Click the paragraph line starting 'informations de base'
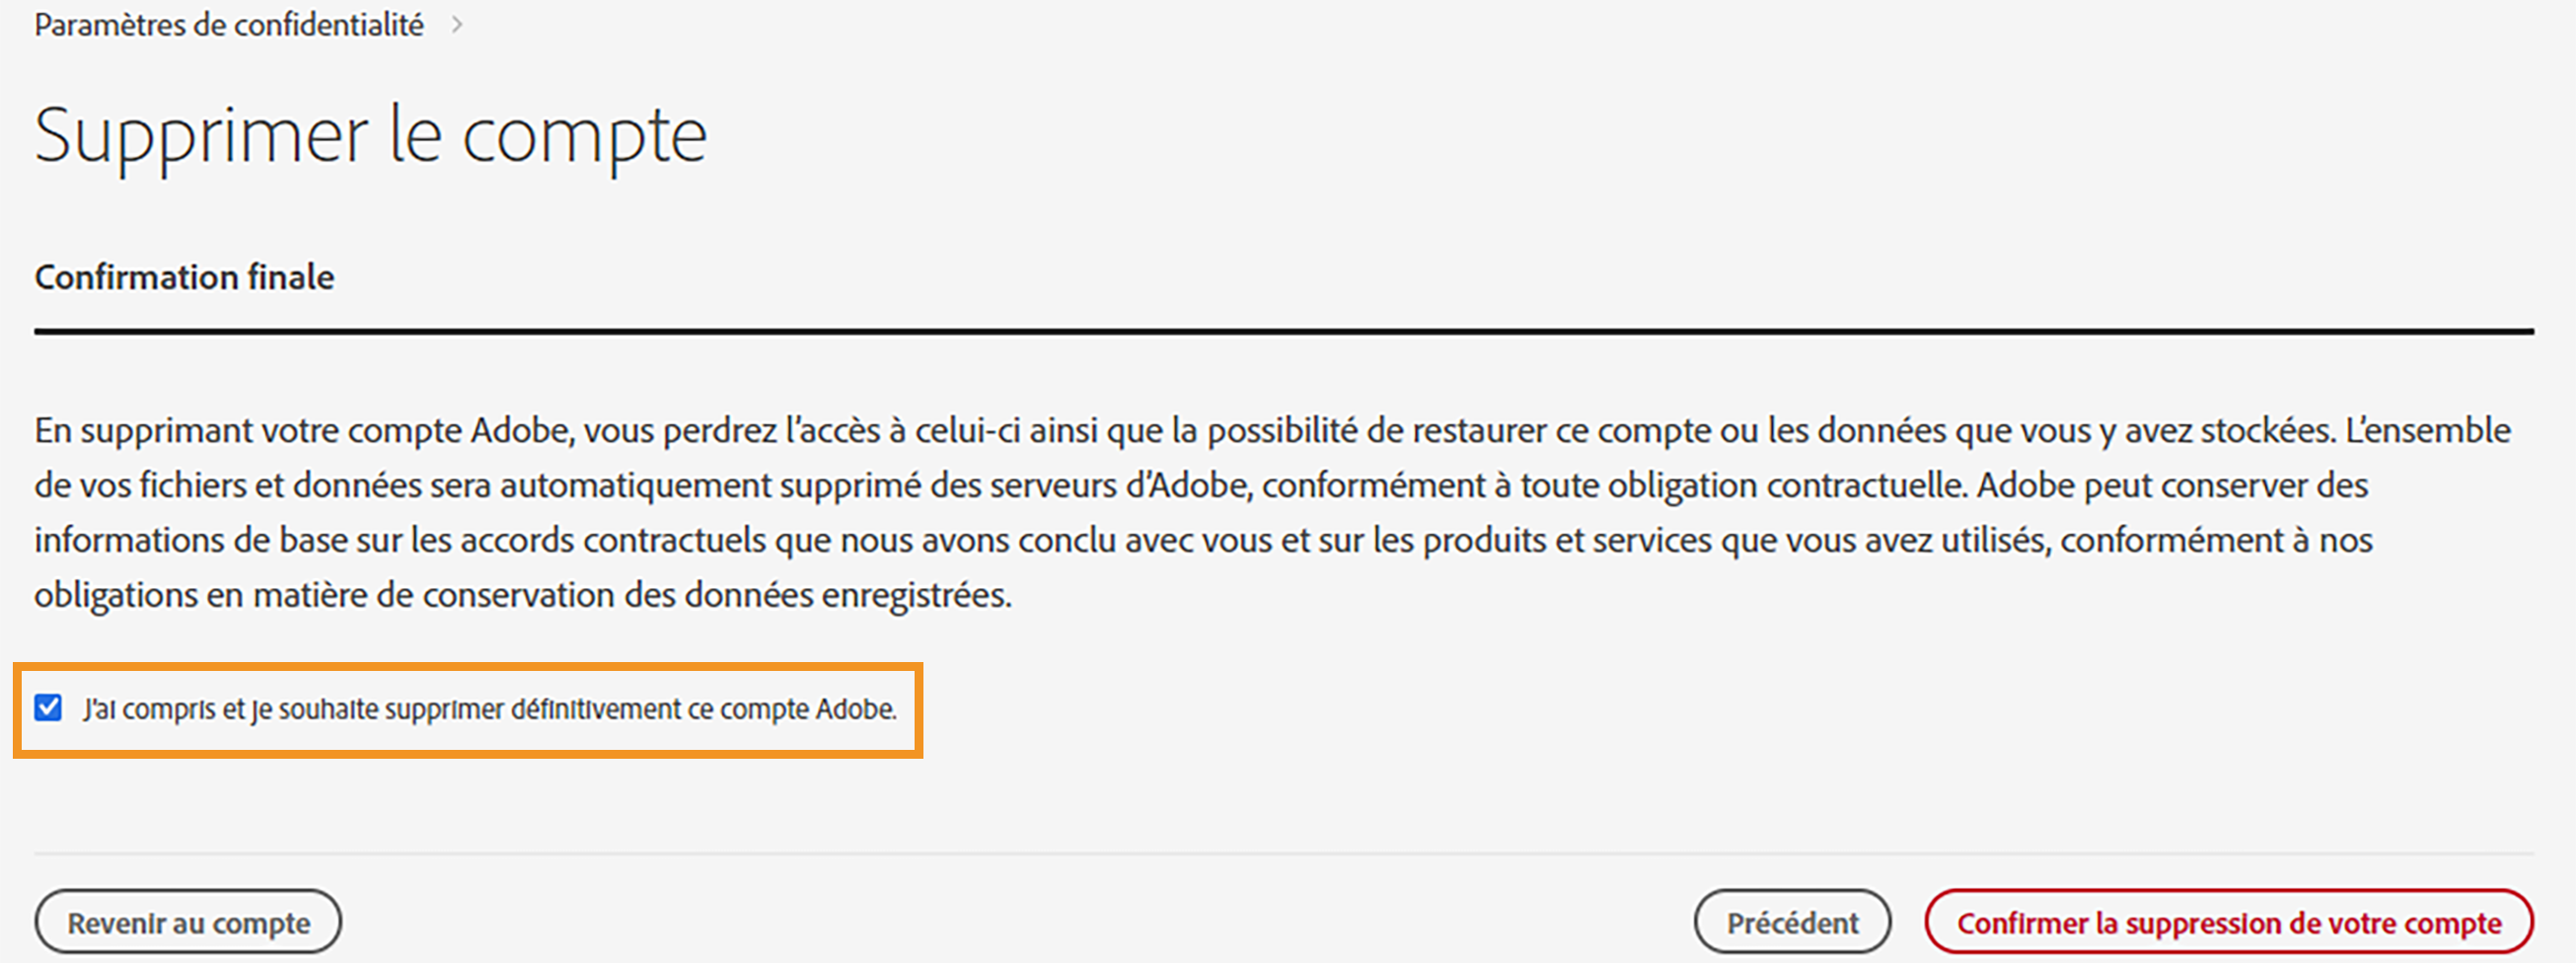Image resolution: width=2576 pixels, height=963 pixels. point(1200,540)
